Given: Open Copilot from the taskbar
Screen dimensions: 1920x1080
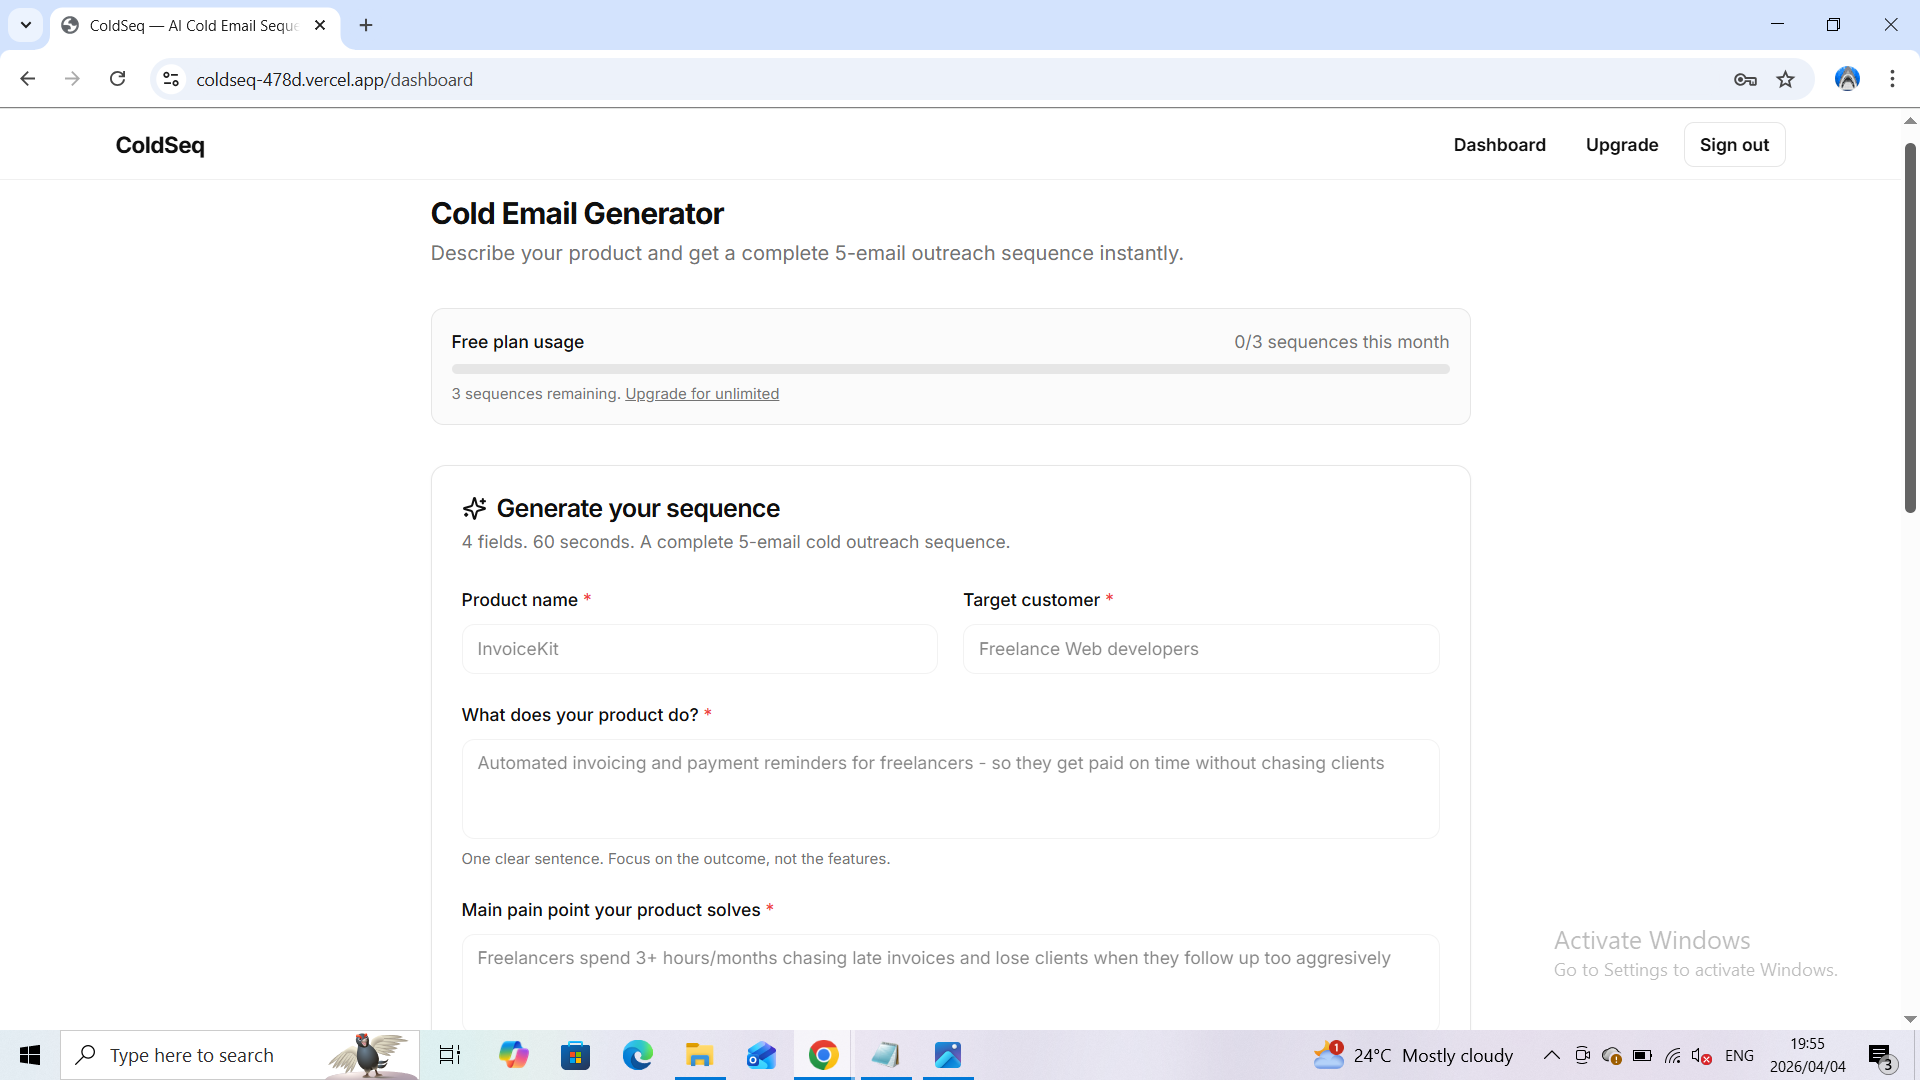Looking at the screenshot, I should [x=513, y=1055].
